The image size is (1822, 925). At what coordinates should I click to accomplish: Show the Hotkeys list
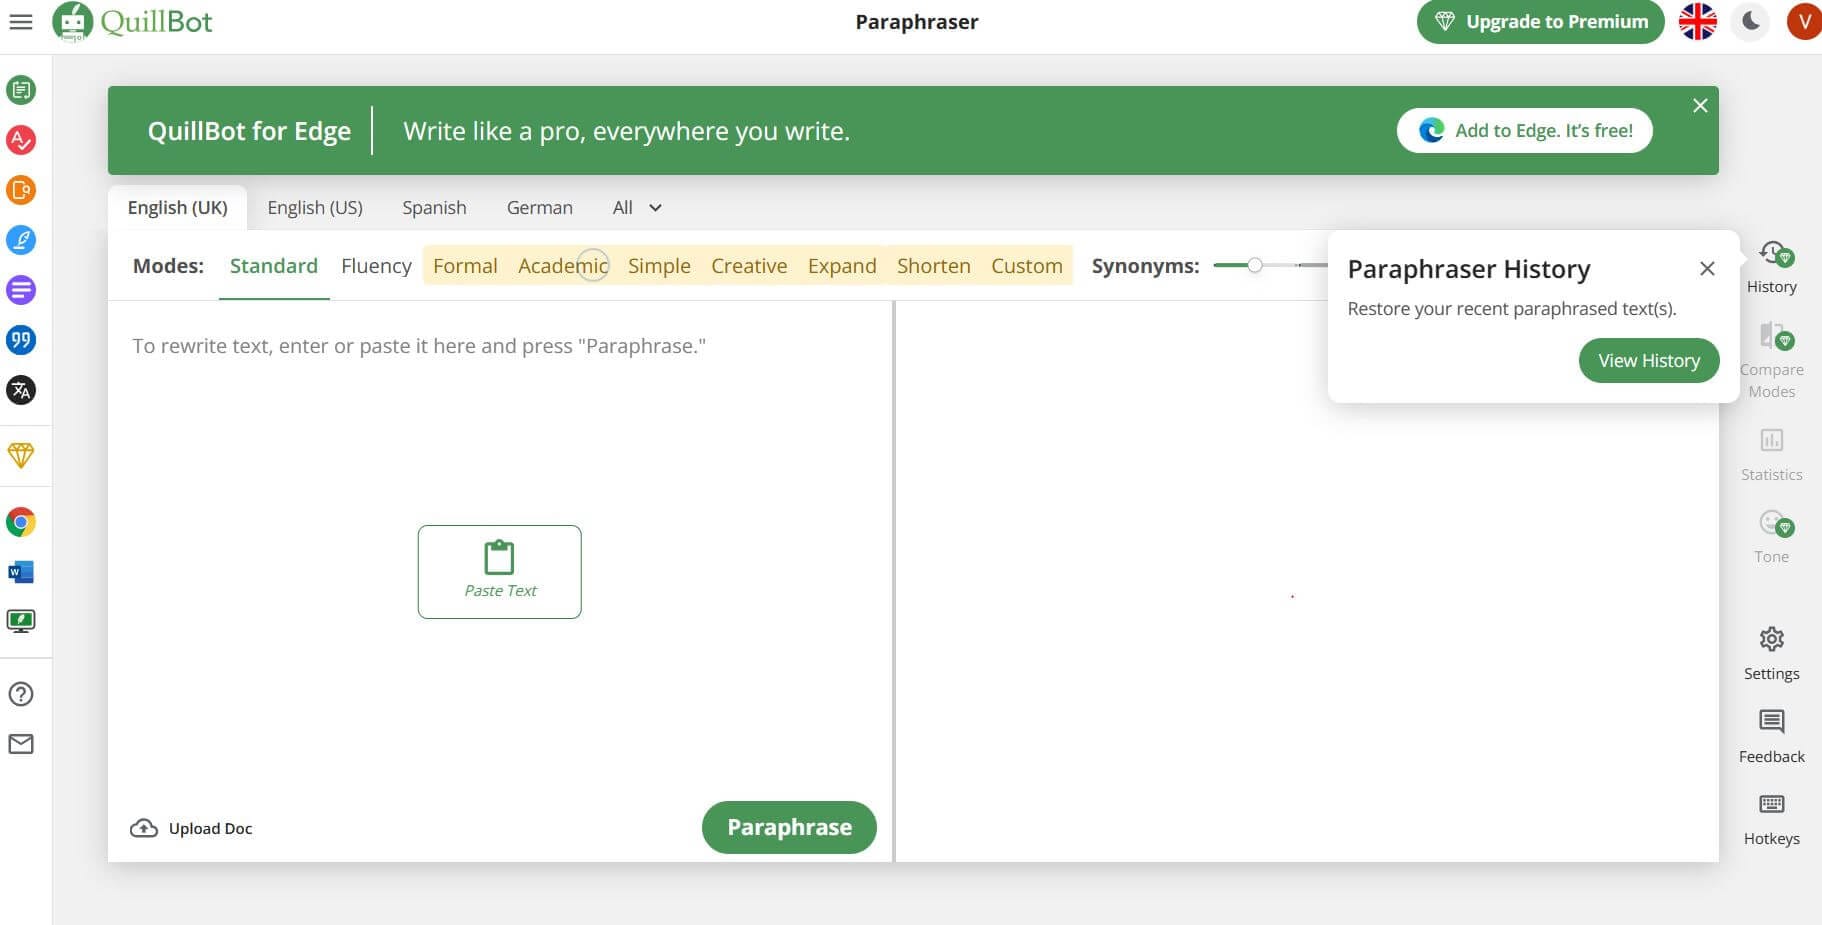click(1772, 820)
